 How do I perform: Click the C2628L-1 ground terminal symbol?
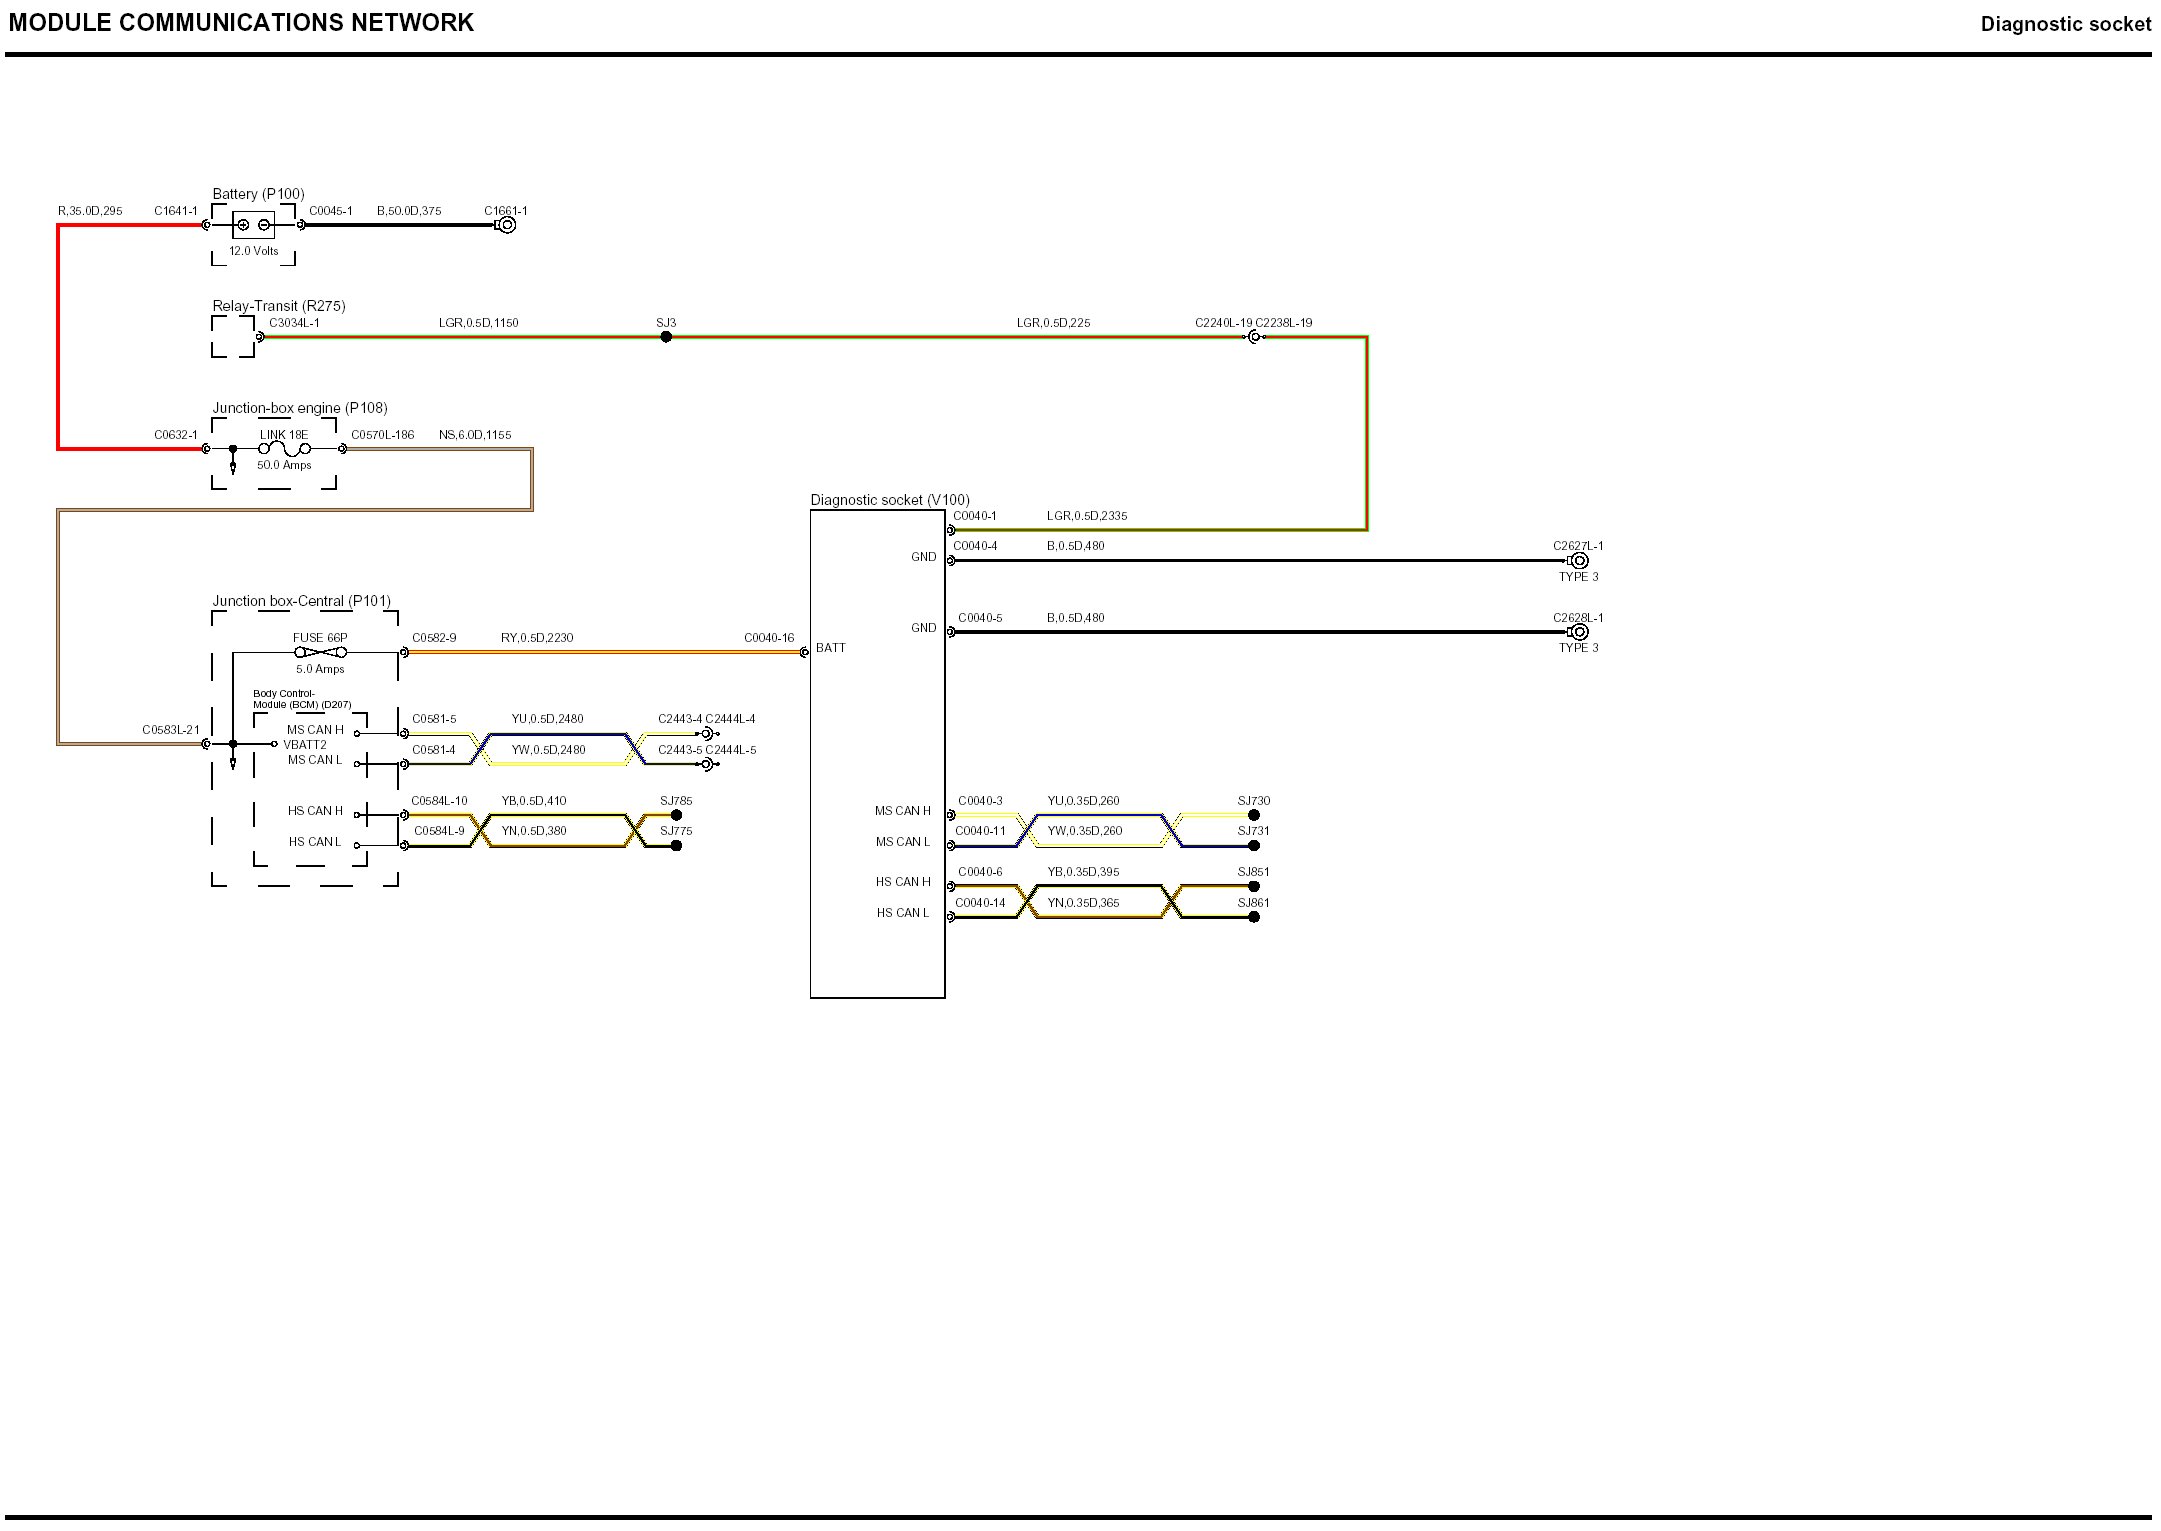(x=1579, y=632)
